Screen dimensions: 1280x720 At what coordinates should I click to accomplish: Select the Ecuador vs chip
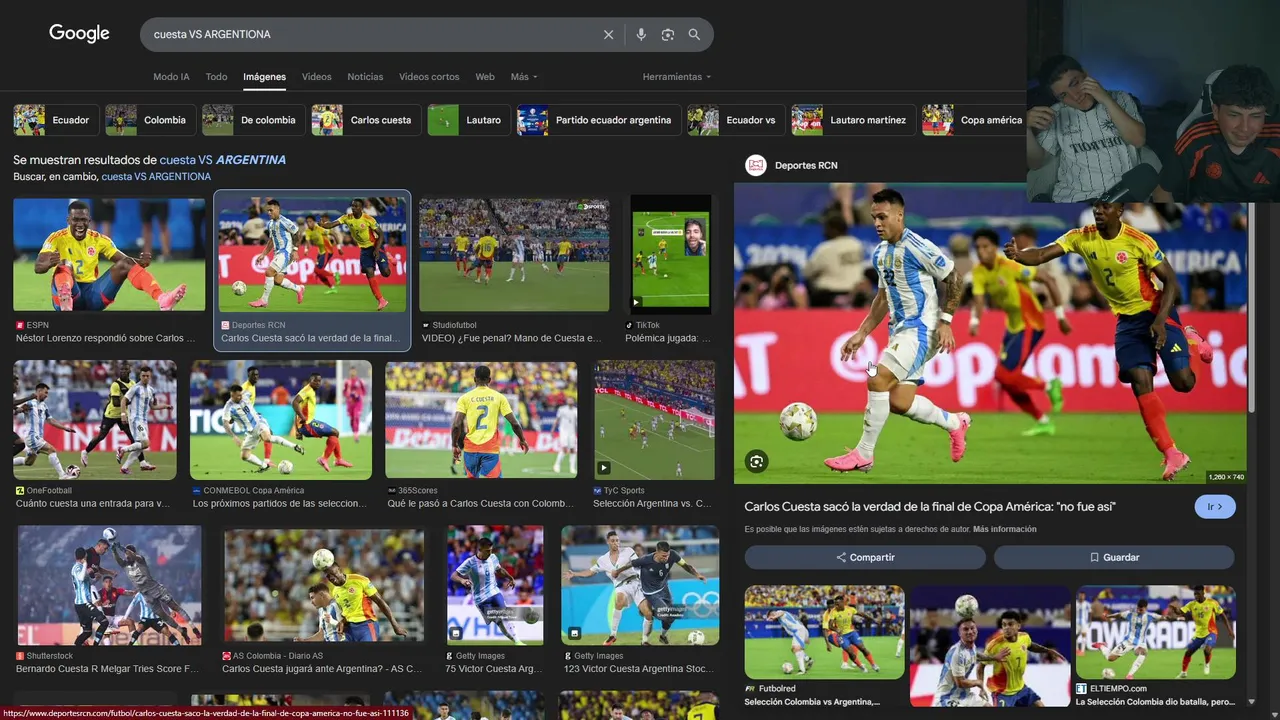[x=736, y=120]
